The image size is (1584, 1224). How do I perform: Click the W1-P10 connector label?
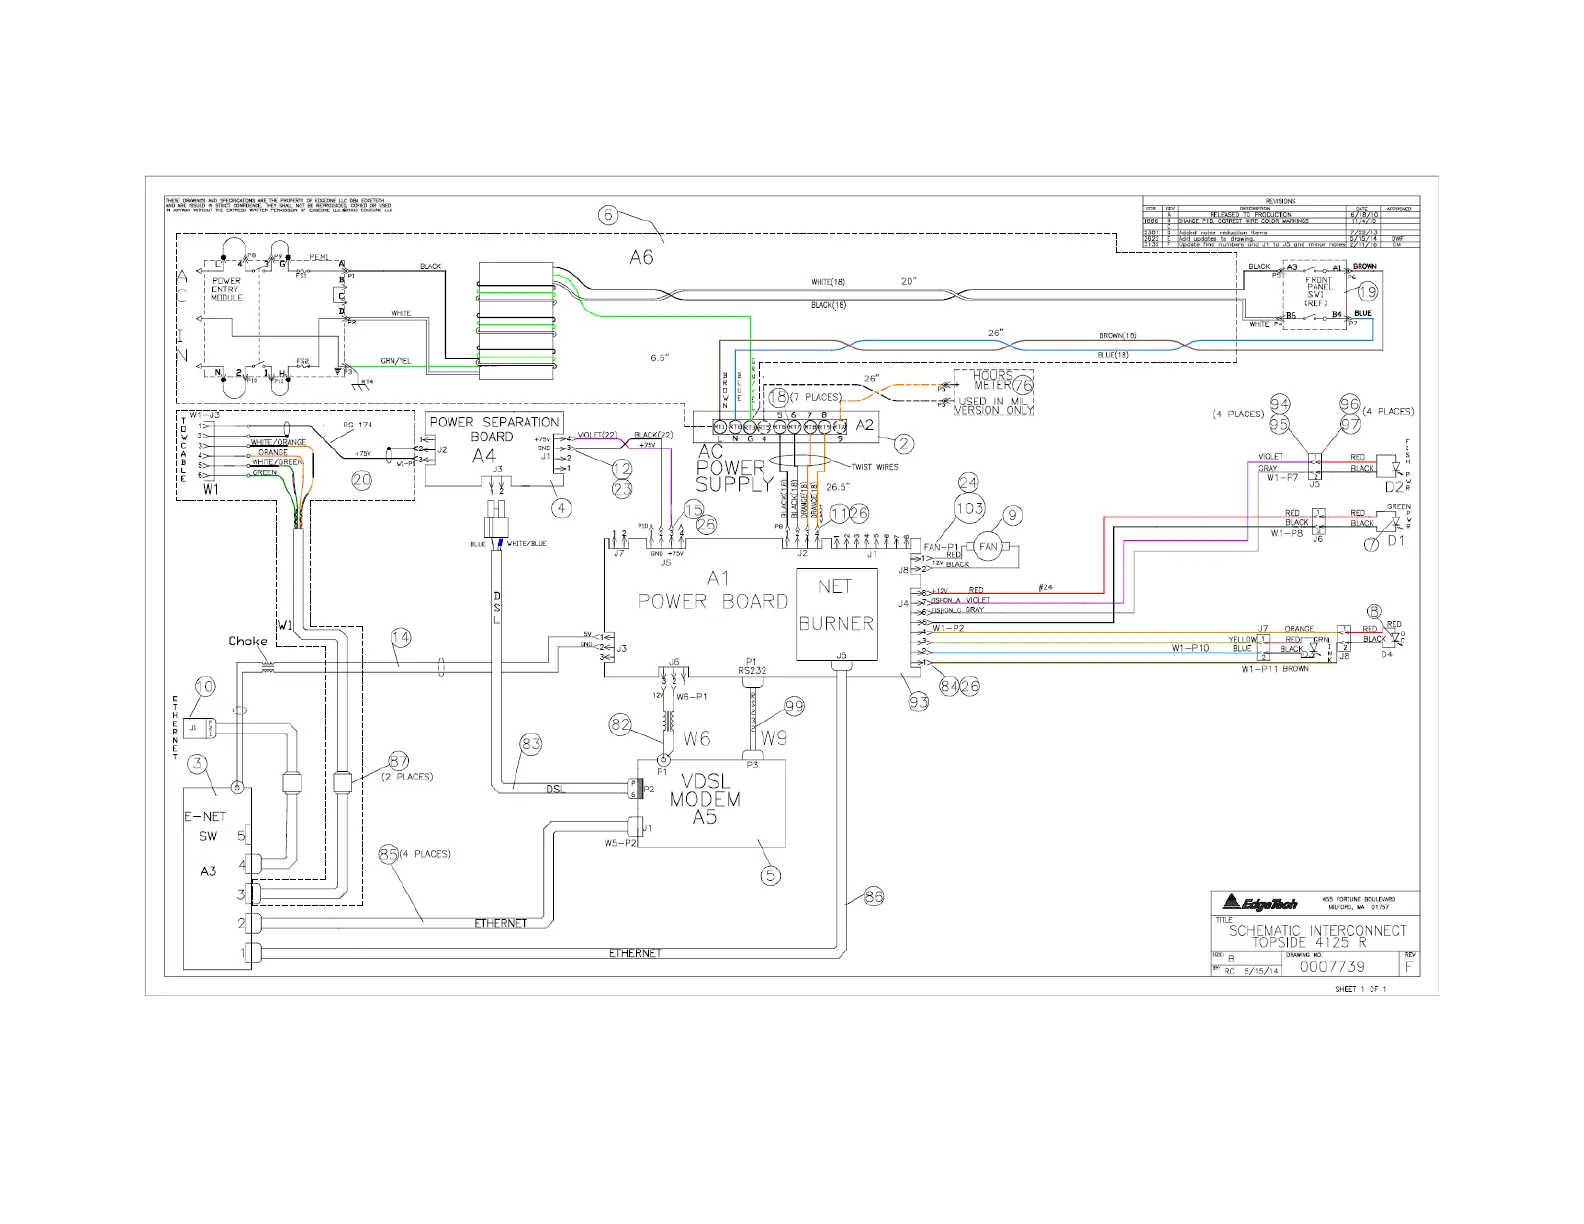point(1190,648)
